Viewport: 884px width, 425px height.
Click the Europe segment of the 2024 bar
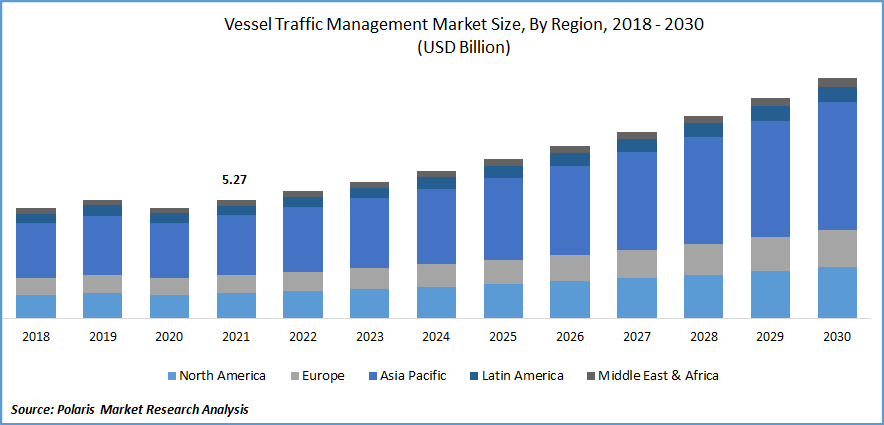[436, 276]
